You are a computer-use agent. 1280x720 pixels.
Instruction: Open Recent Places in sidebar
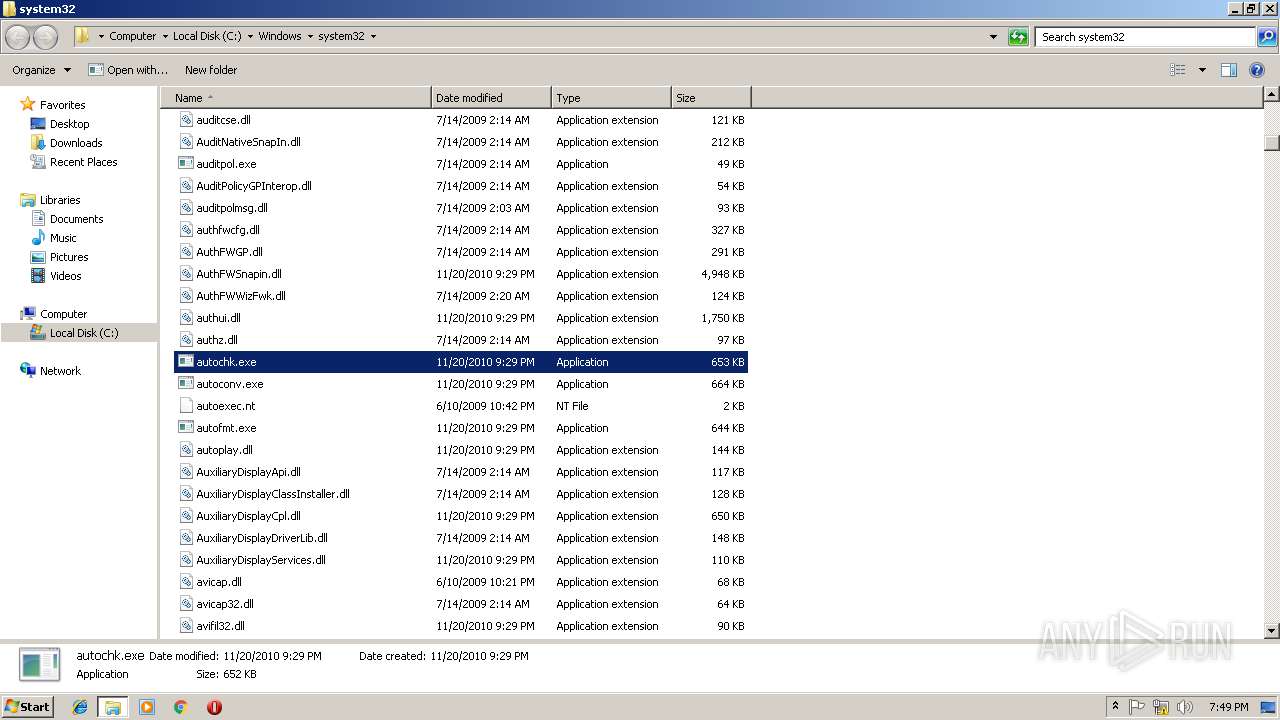click(x=83, y=162)
